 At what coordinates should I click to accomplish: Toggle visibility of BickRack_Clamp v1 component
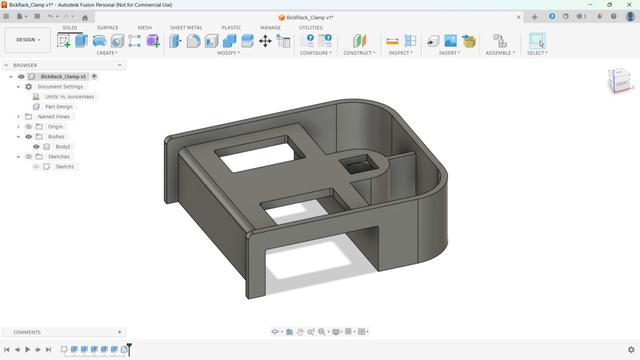21,77
